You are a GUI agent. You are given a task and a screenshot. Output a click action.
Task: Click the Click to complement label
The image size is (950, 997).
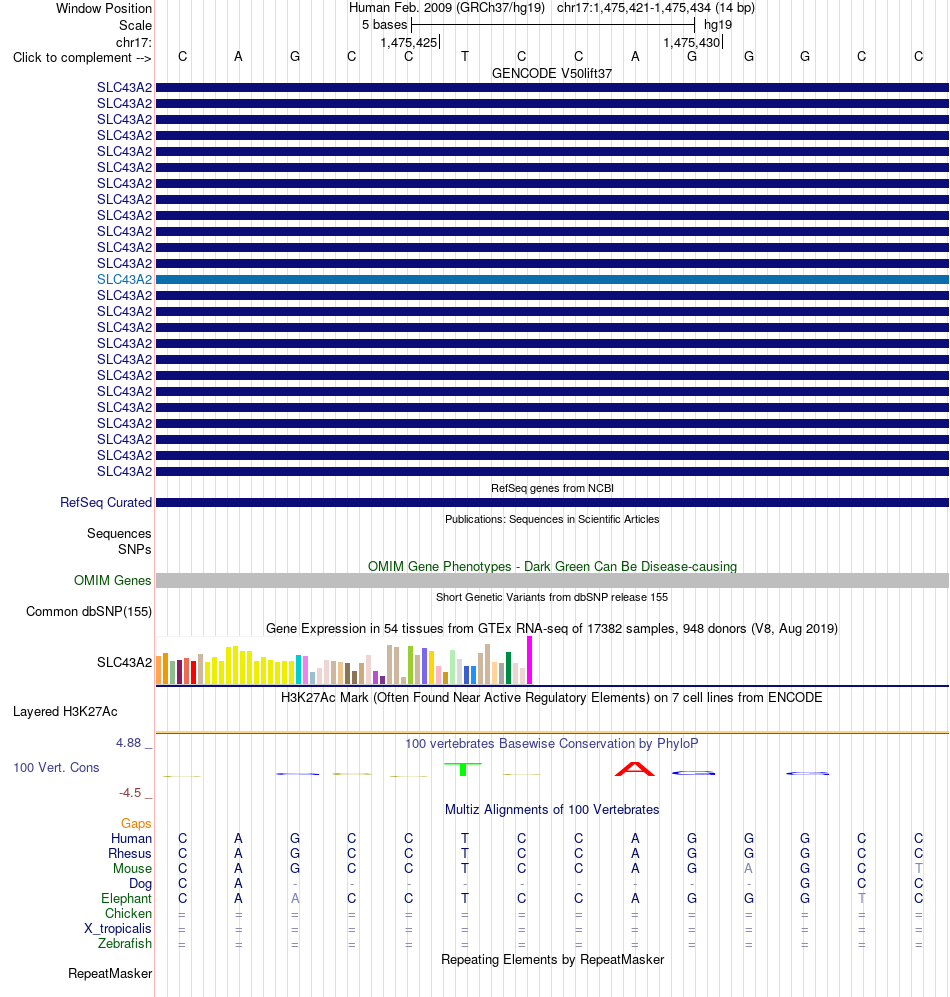[82, 57]
